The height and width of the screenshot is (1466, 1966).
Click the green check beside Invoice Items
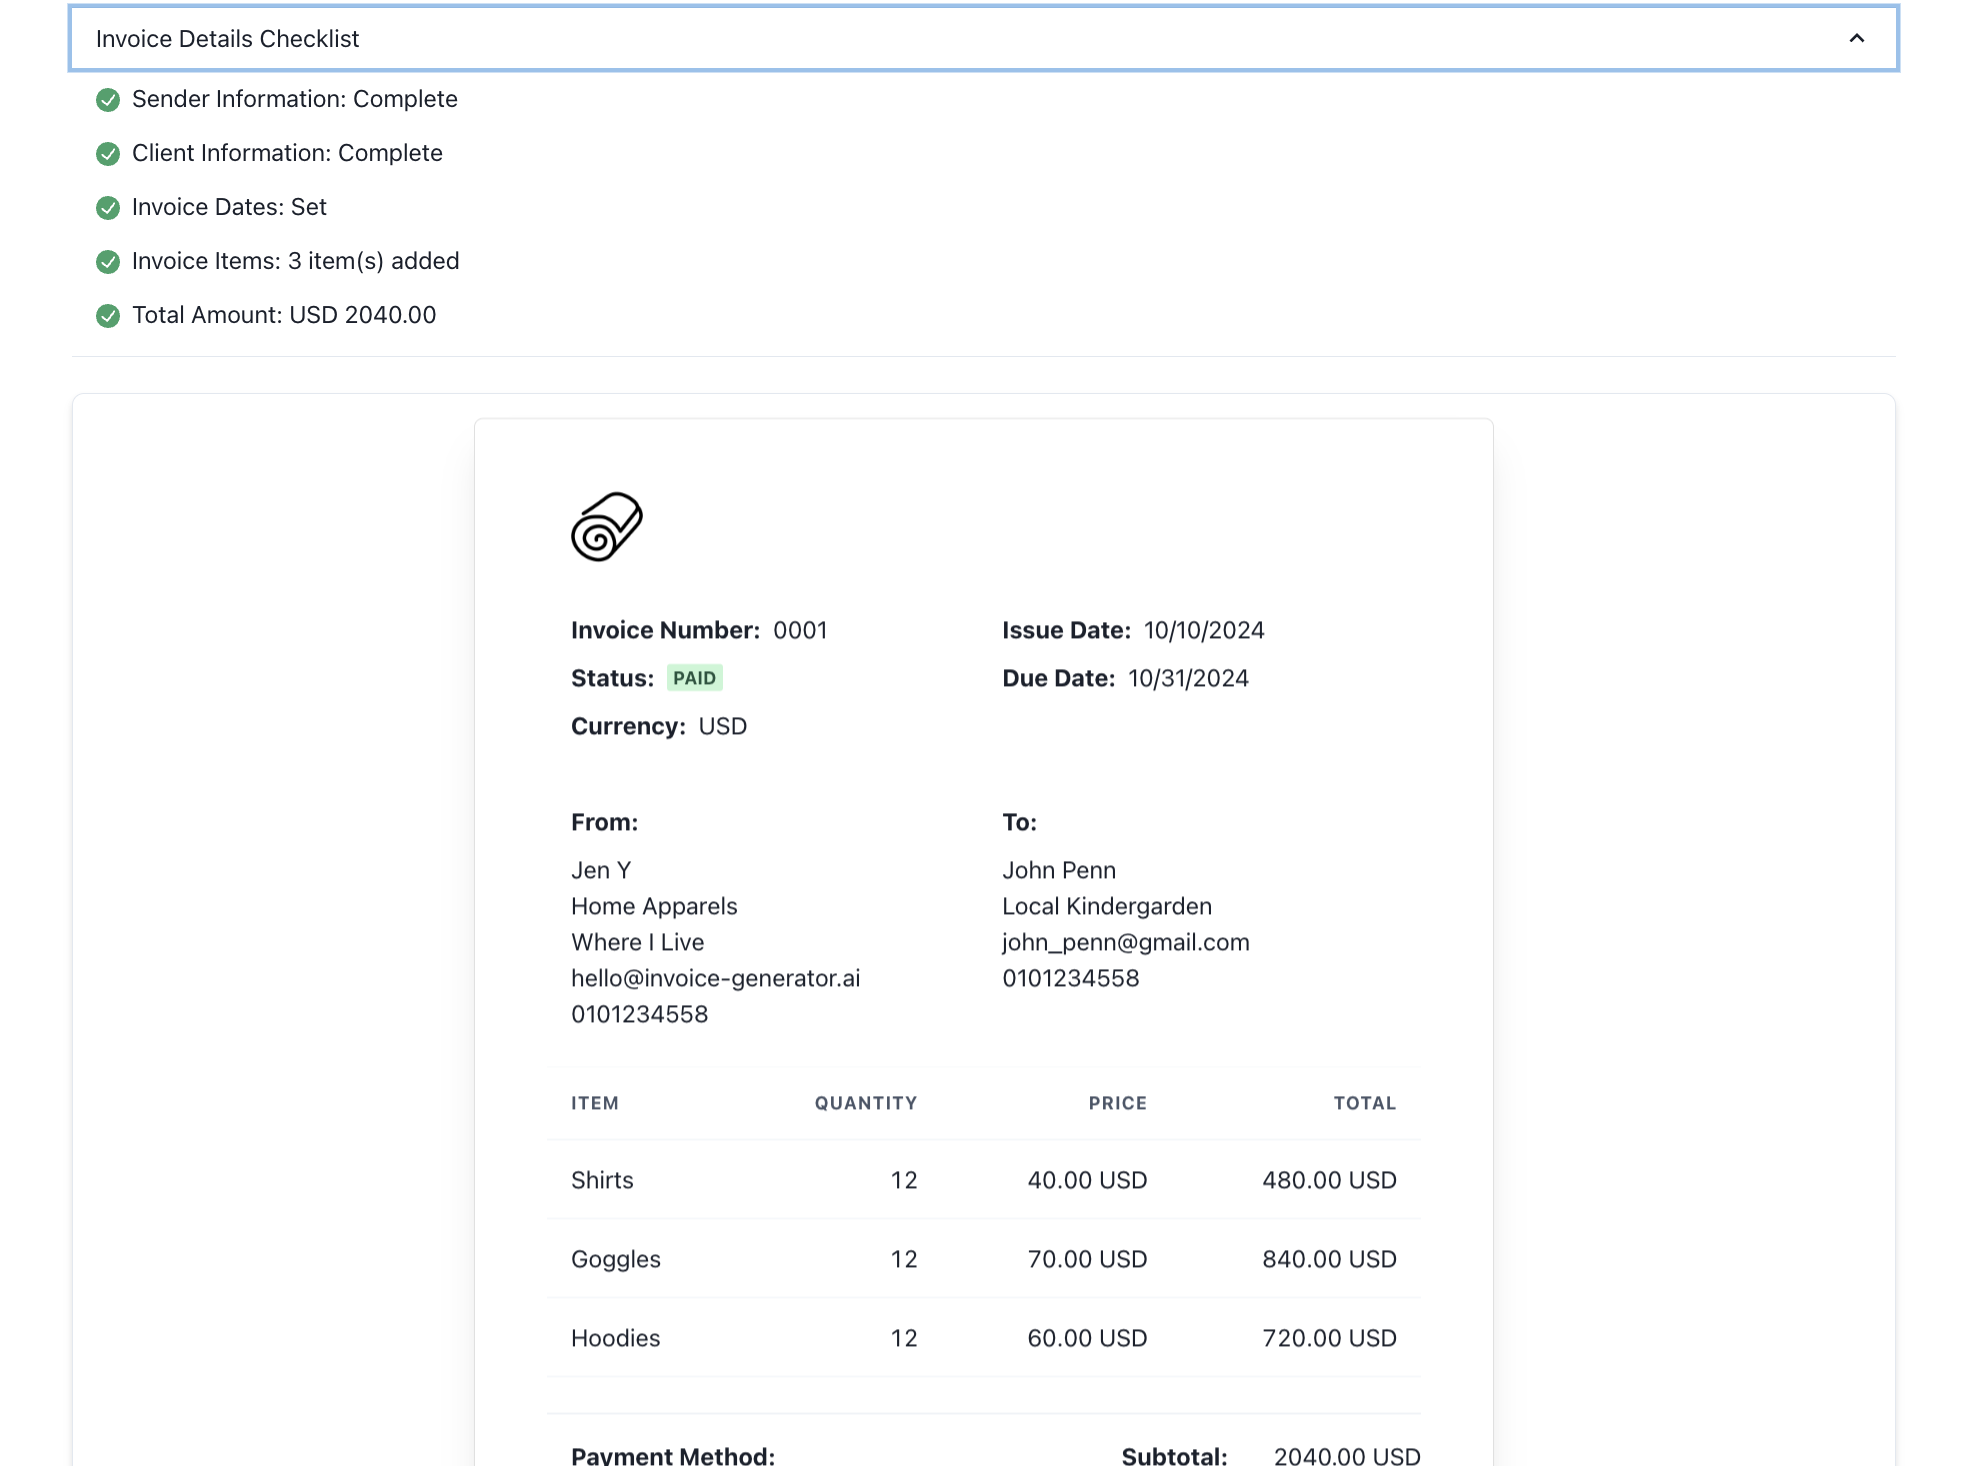click(108, 262)
